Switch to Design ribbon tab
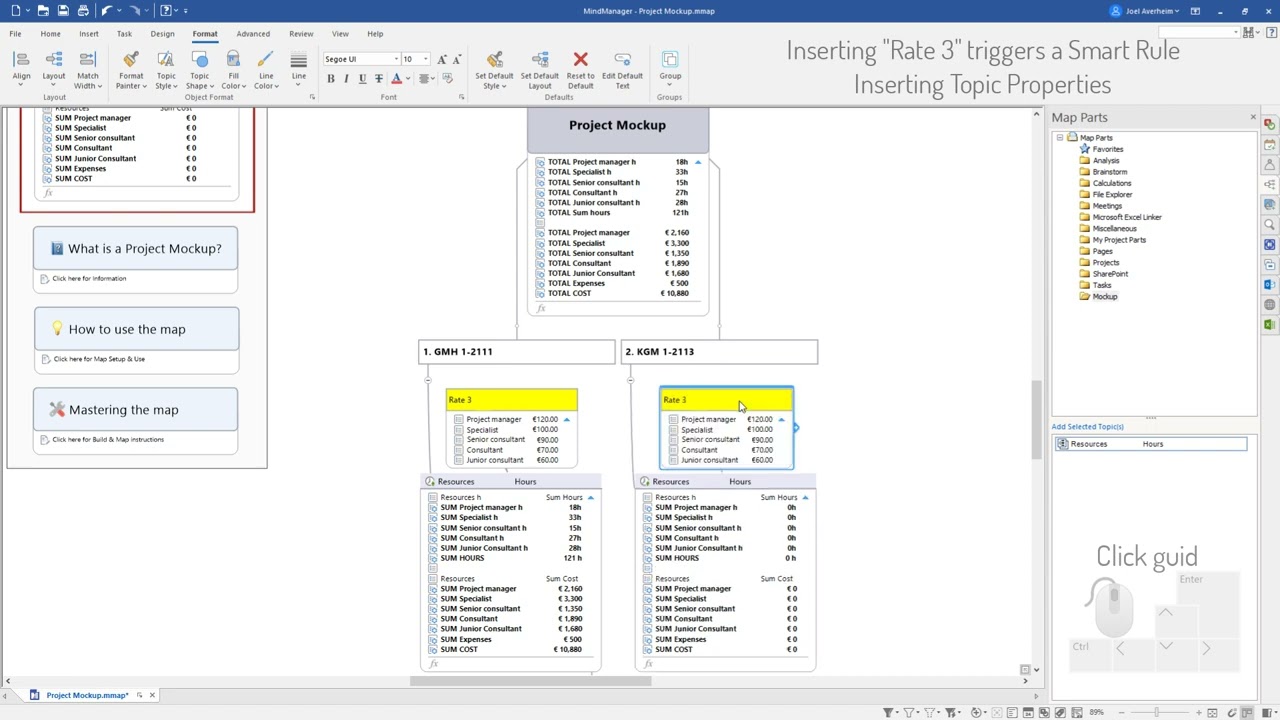This screenshot has height=720, width=1280. 162,34
